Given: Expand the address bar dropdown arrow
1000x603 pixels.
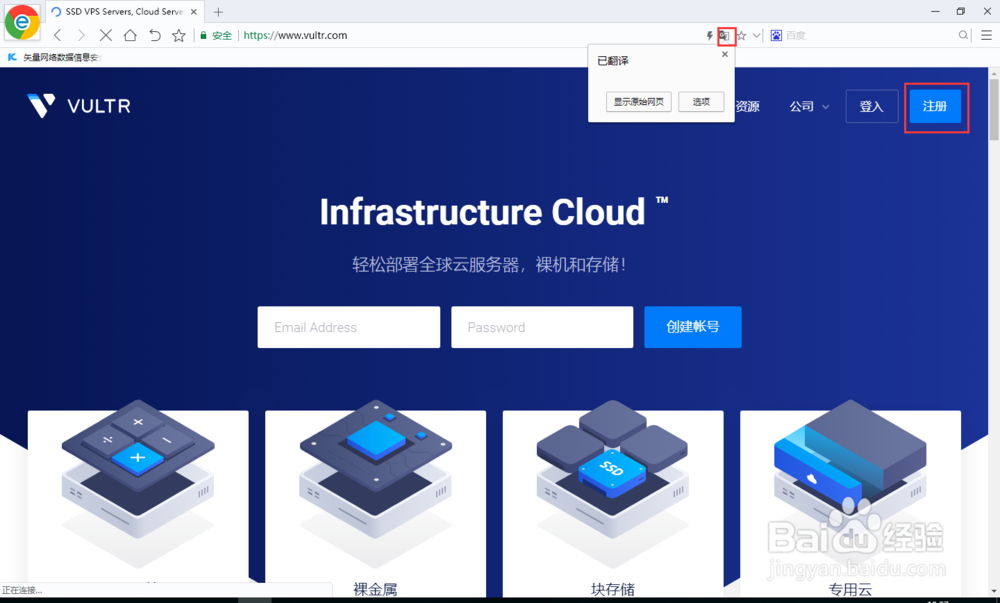Looking at the screenshot, I should [x=756, y=36].
